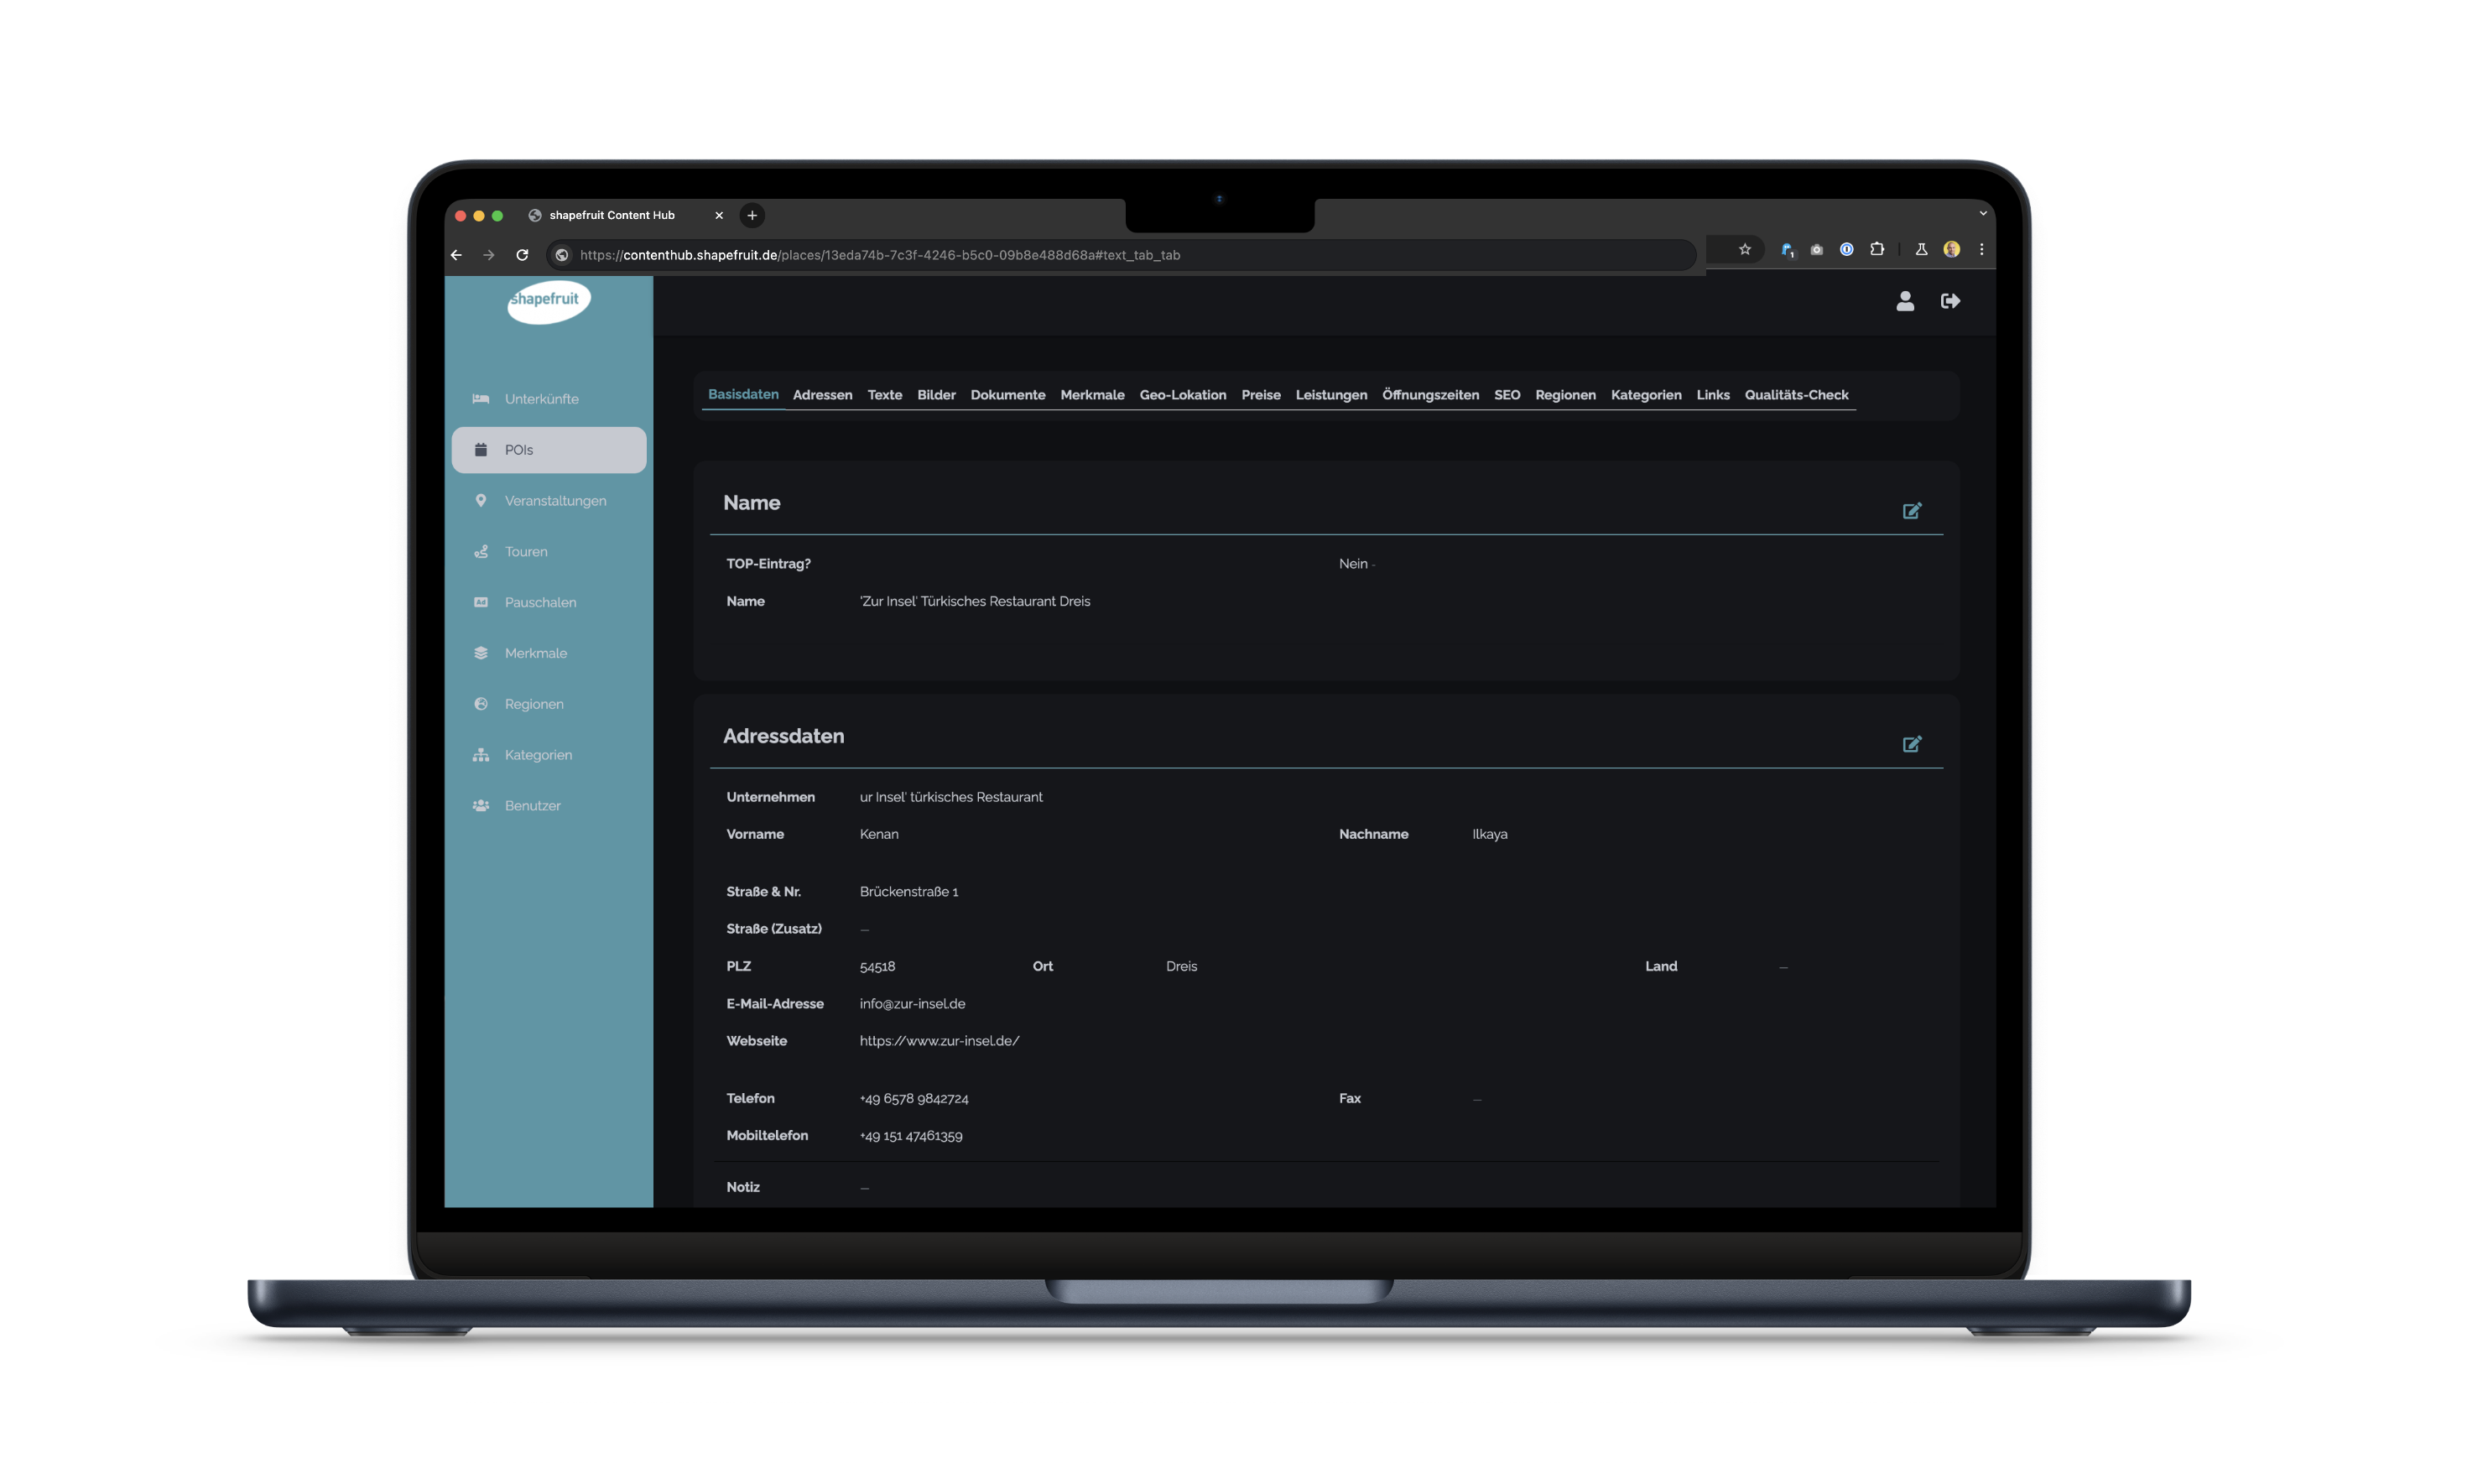2483x1484 pixels.
Task: Switch to the Texte tab
Action: (x=884, y=395)
